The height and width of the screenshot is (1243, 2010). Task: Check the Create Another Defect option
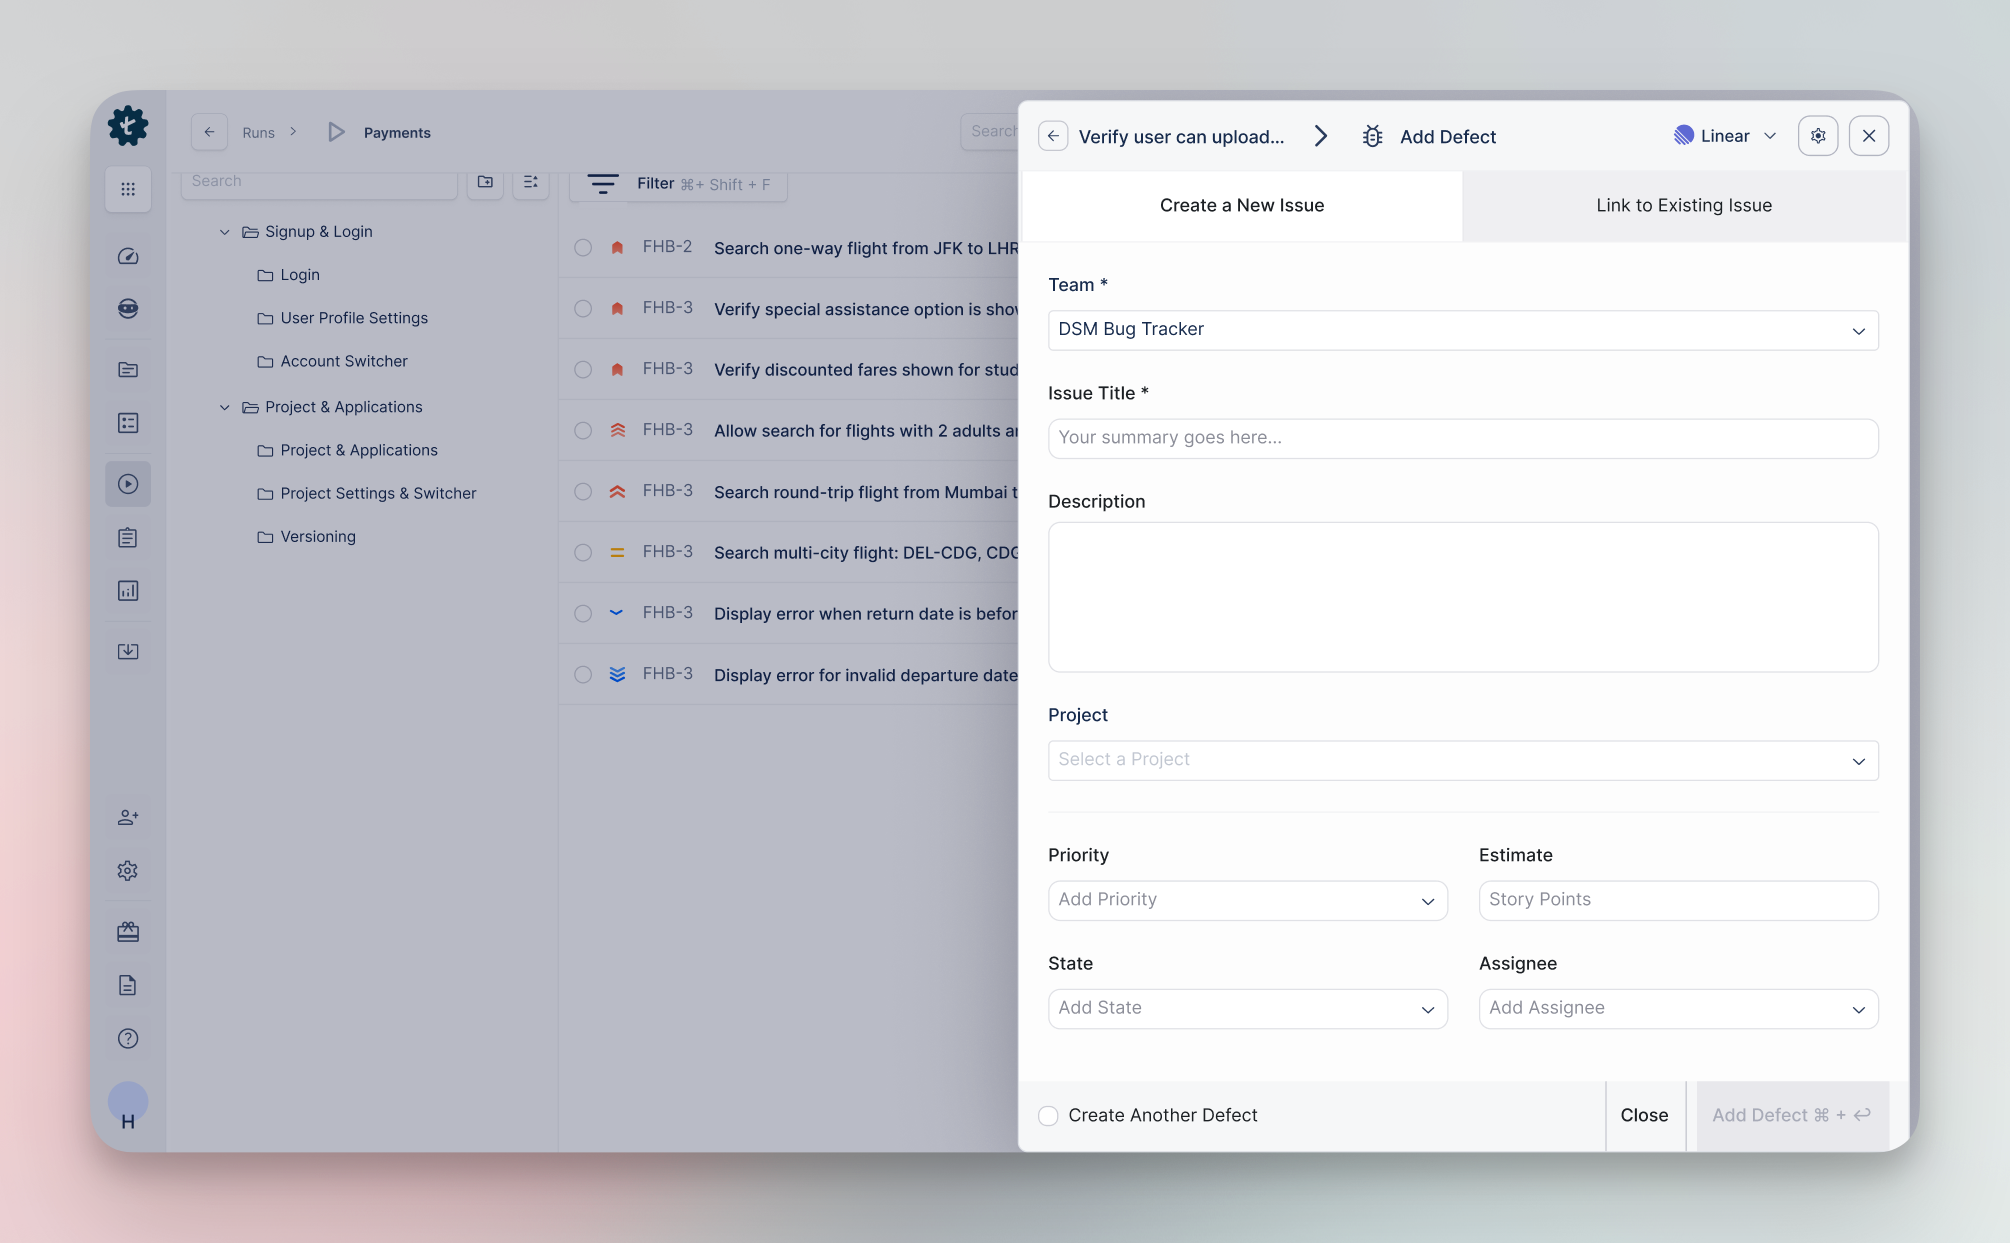[x=1048, y=1115]
